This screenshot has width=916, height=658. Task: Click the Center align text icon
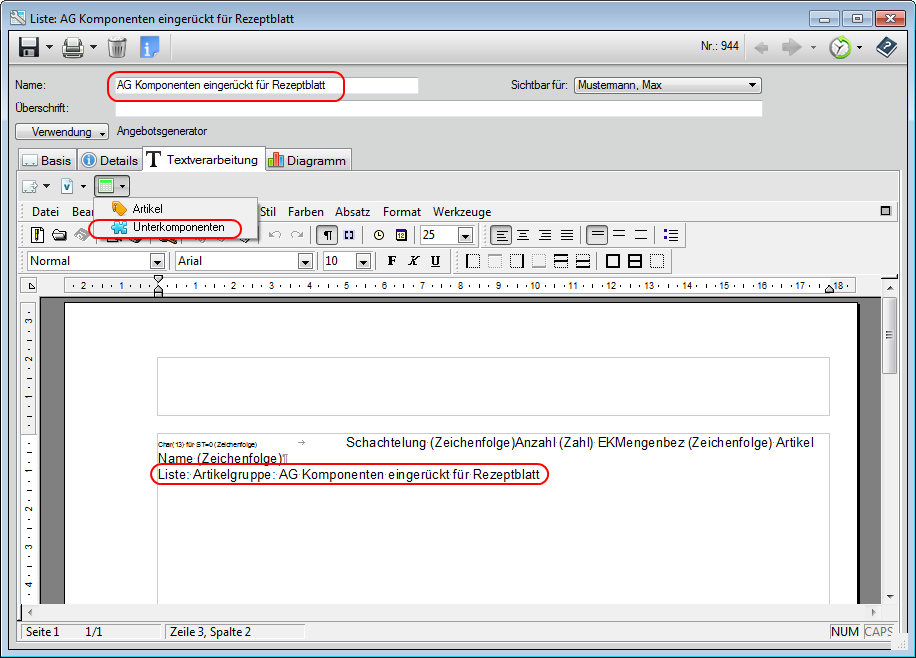523,235
